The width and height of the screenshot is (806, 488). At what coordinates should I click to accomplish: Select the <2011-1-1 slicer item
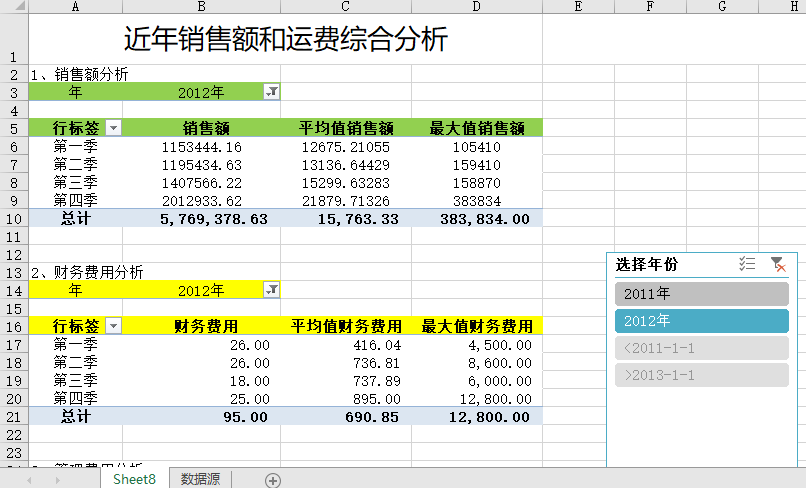point(702,348)
